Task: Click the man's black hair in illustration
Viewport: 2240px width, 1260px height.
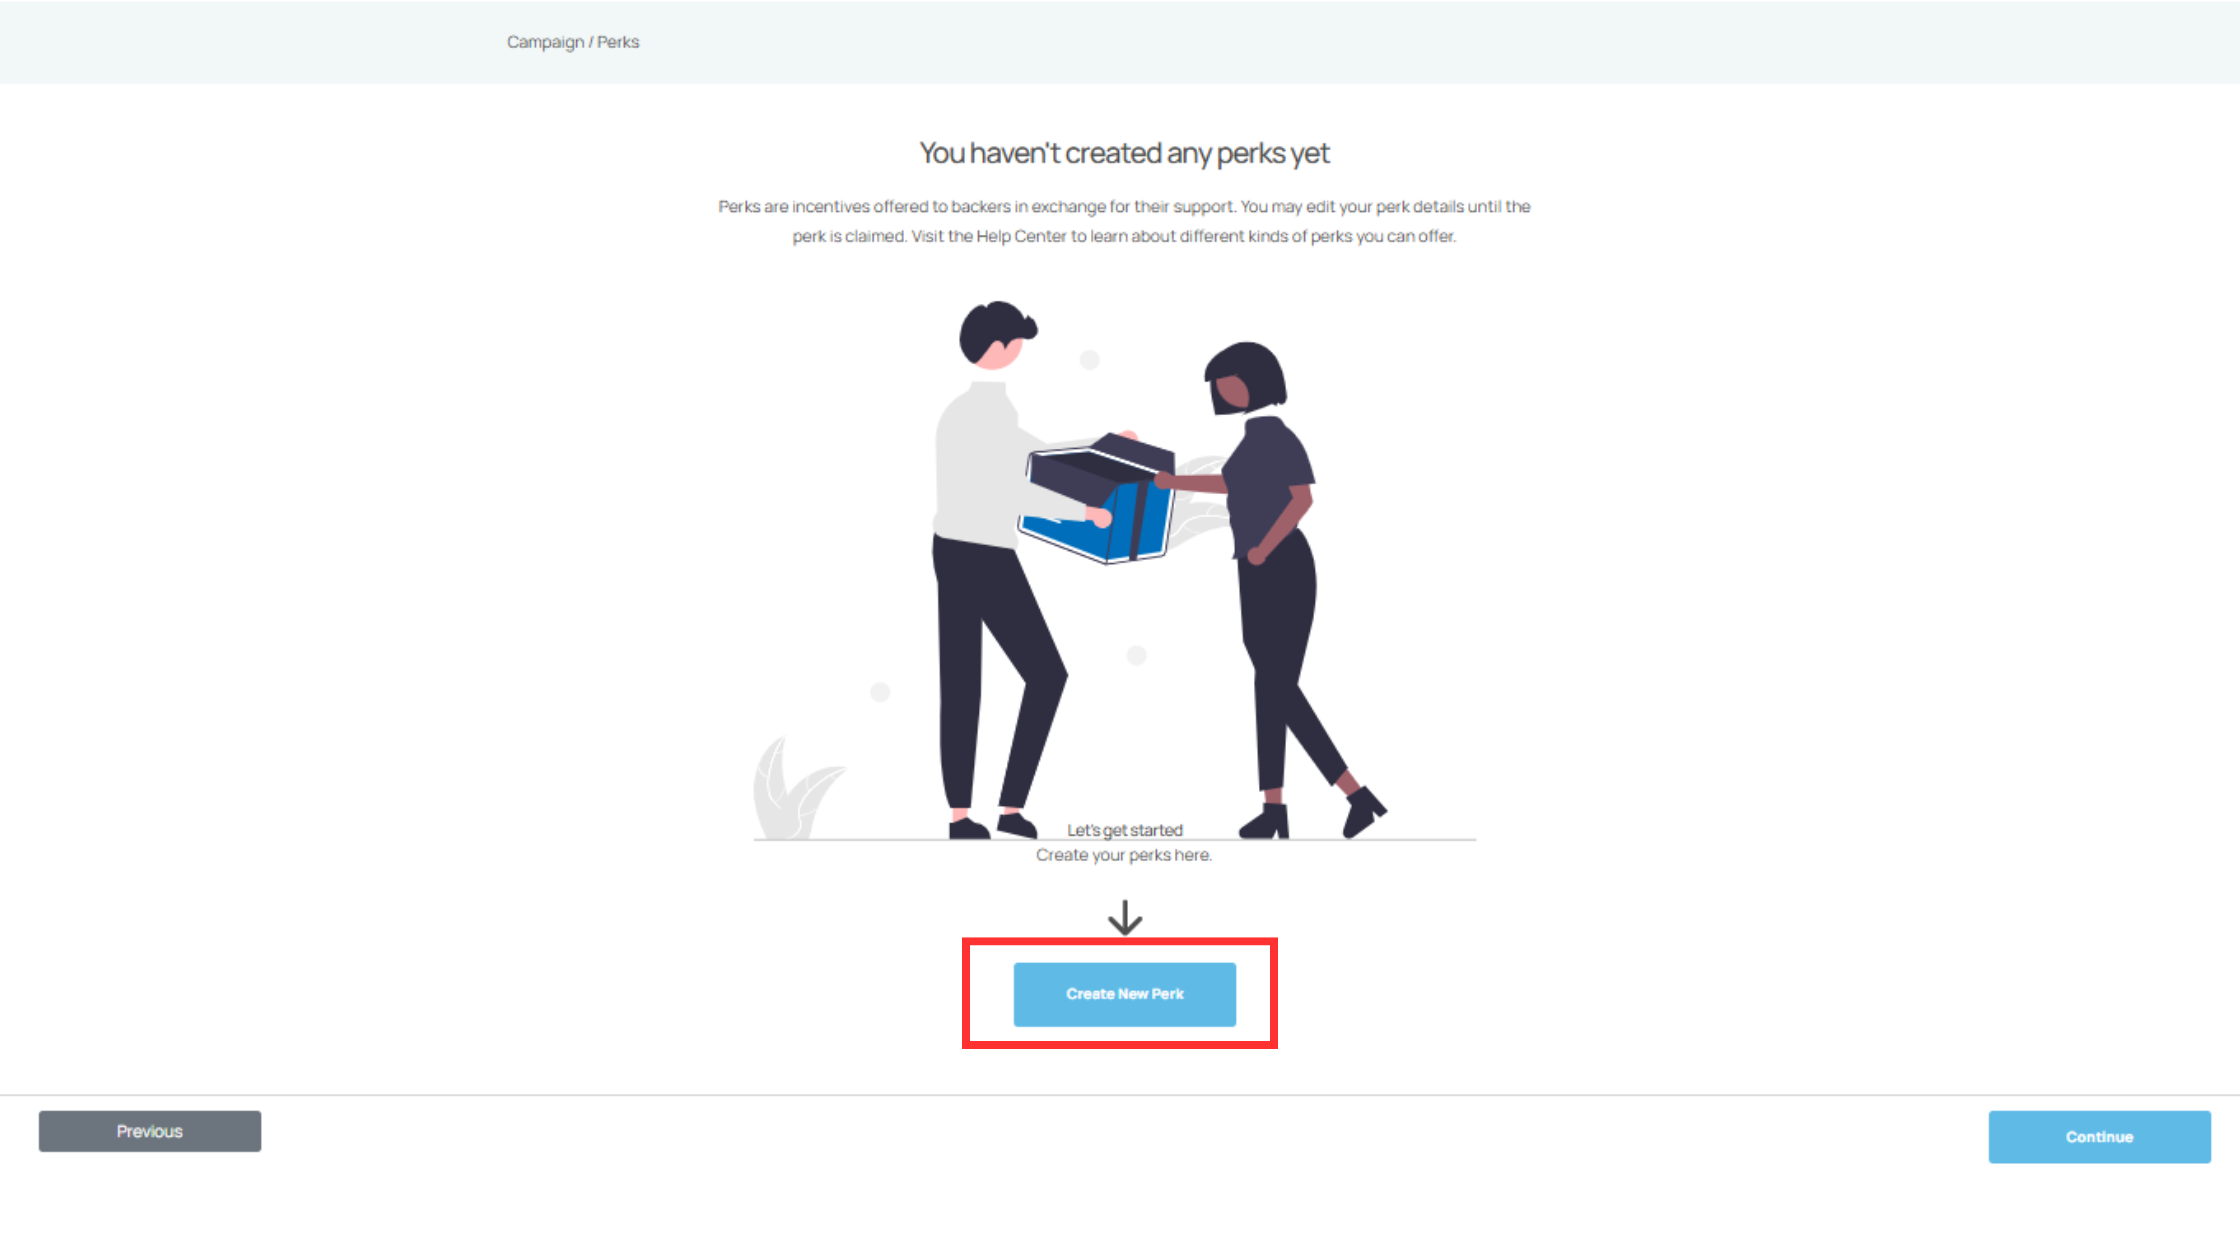Action: 994,331
